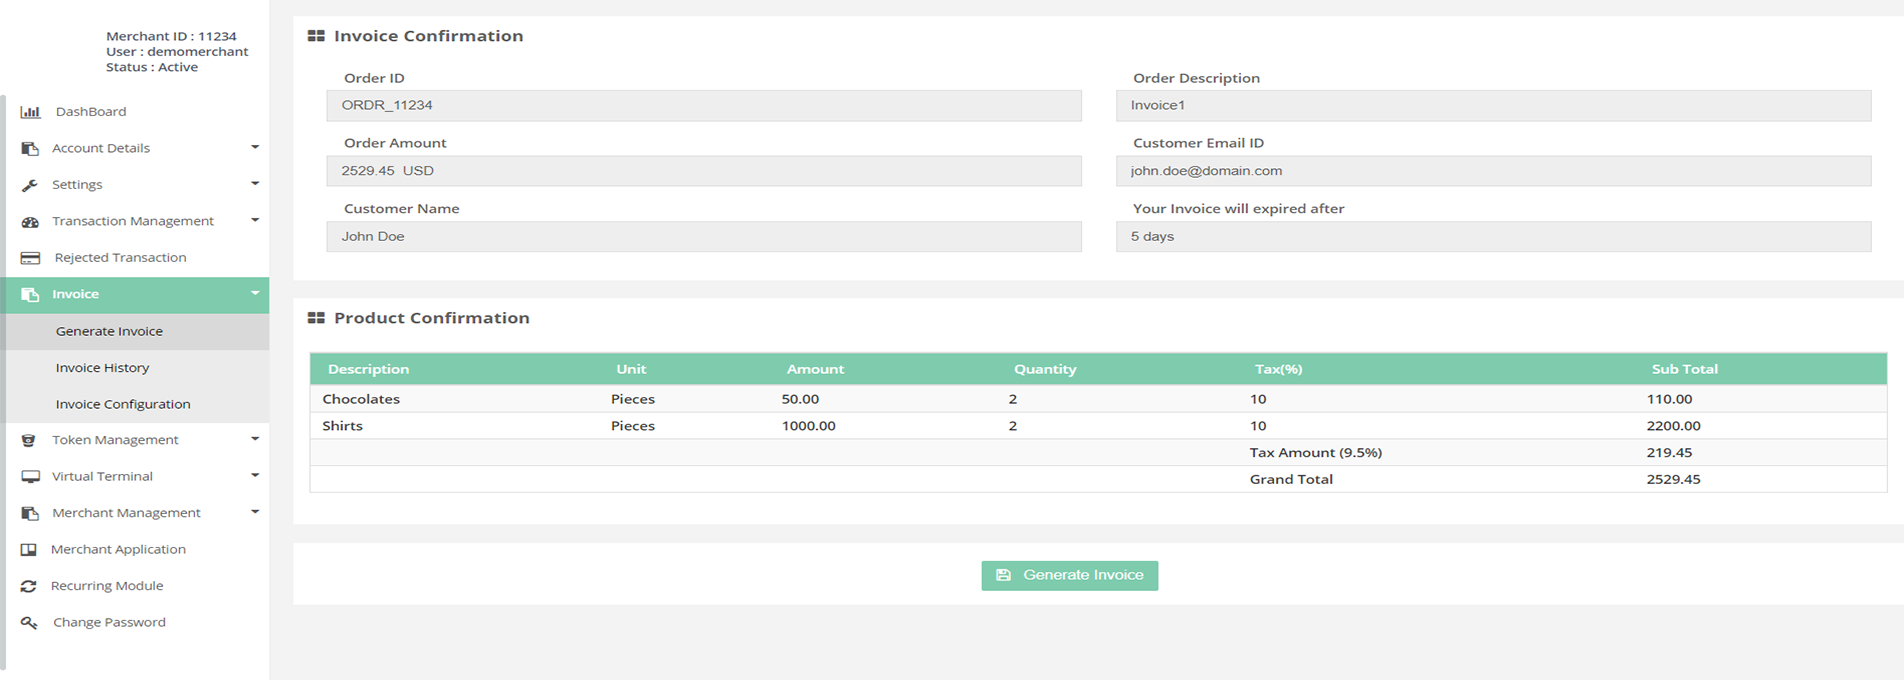Click the Recurring Module refresh icon
1904x680 pixels.
coord(29,586)
